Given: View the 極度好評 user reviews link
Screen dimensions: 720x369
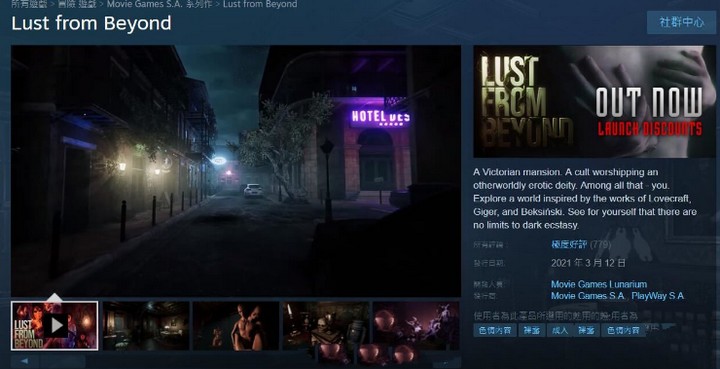Looking at the screenshot, I should (569, 244).
